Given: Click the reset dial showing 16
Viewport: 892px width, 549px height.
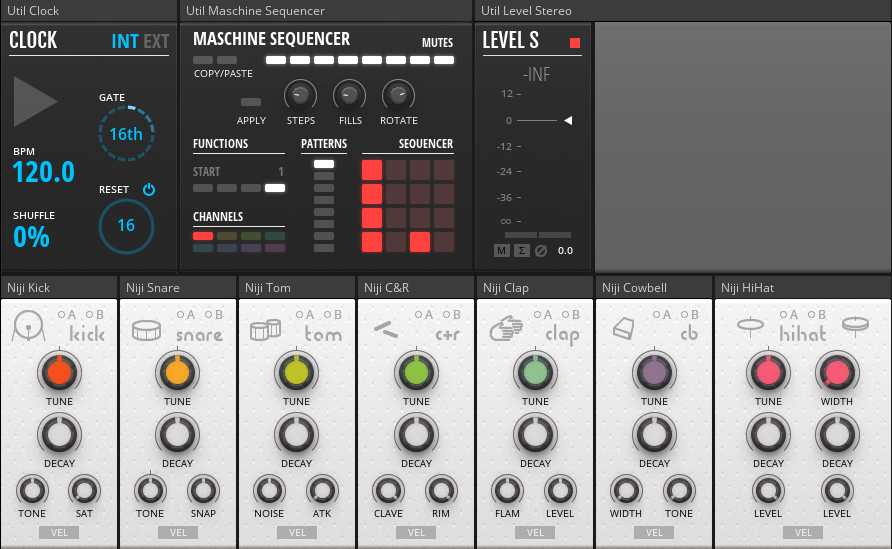Looking at the screenshot, I should point(126,226).
